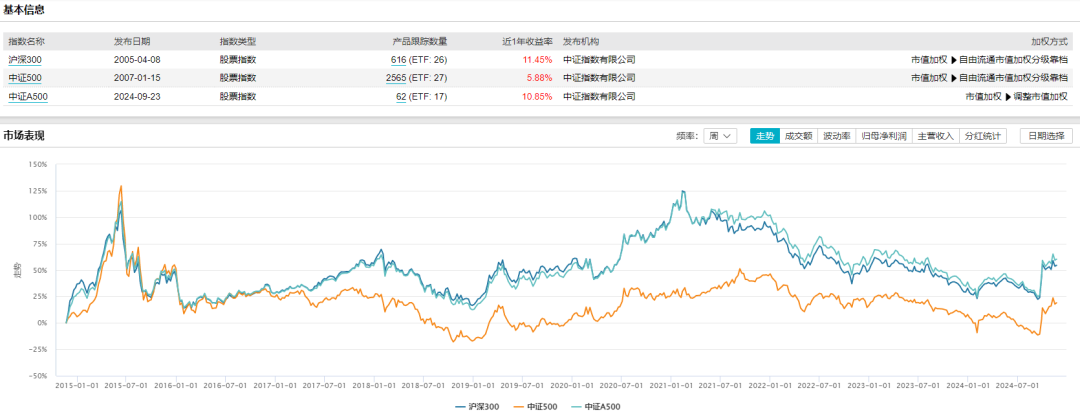Click the 指数名称 column header

27,41
